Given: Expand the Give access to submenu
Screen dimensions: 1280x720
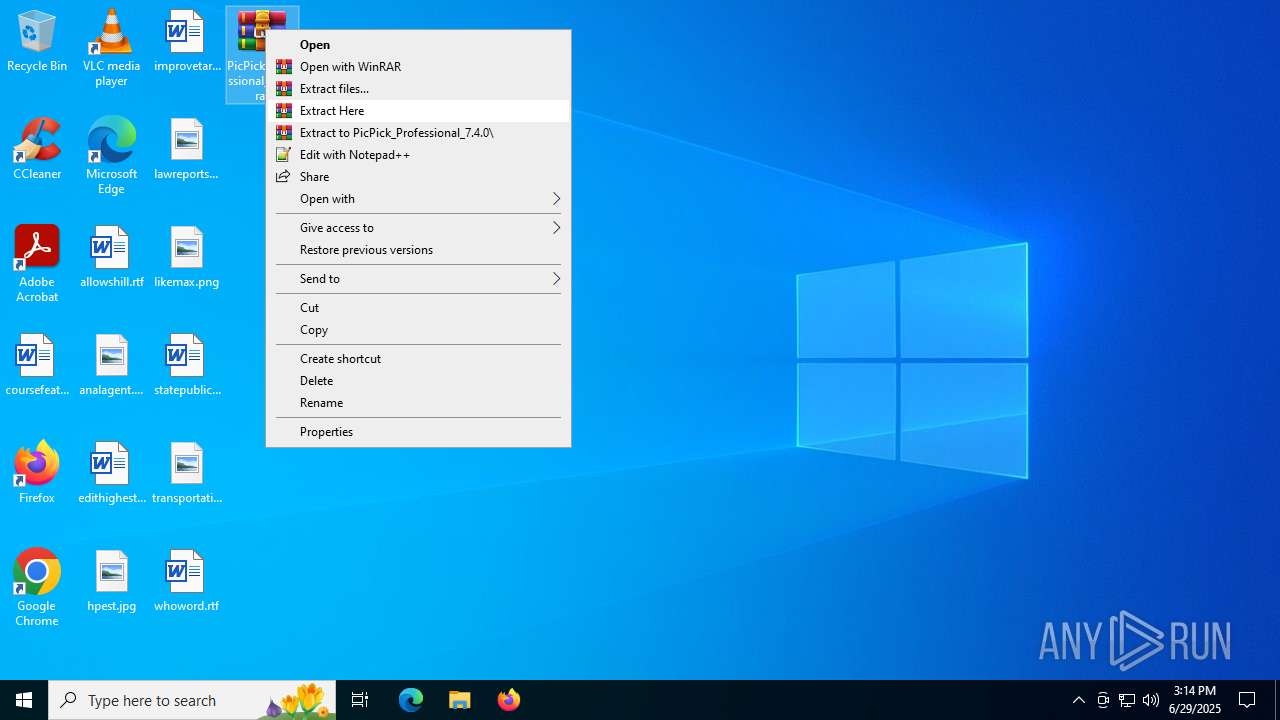Looking at the screenshot, I should click(418, 228).
